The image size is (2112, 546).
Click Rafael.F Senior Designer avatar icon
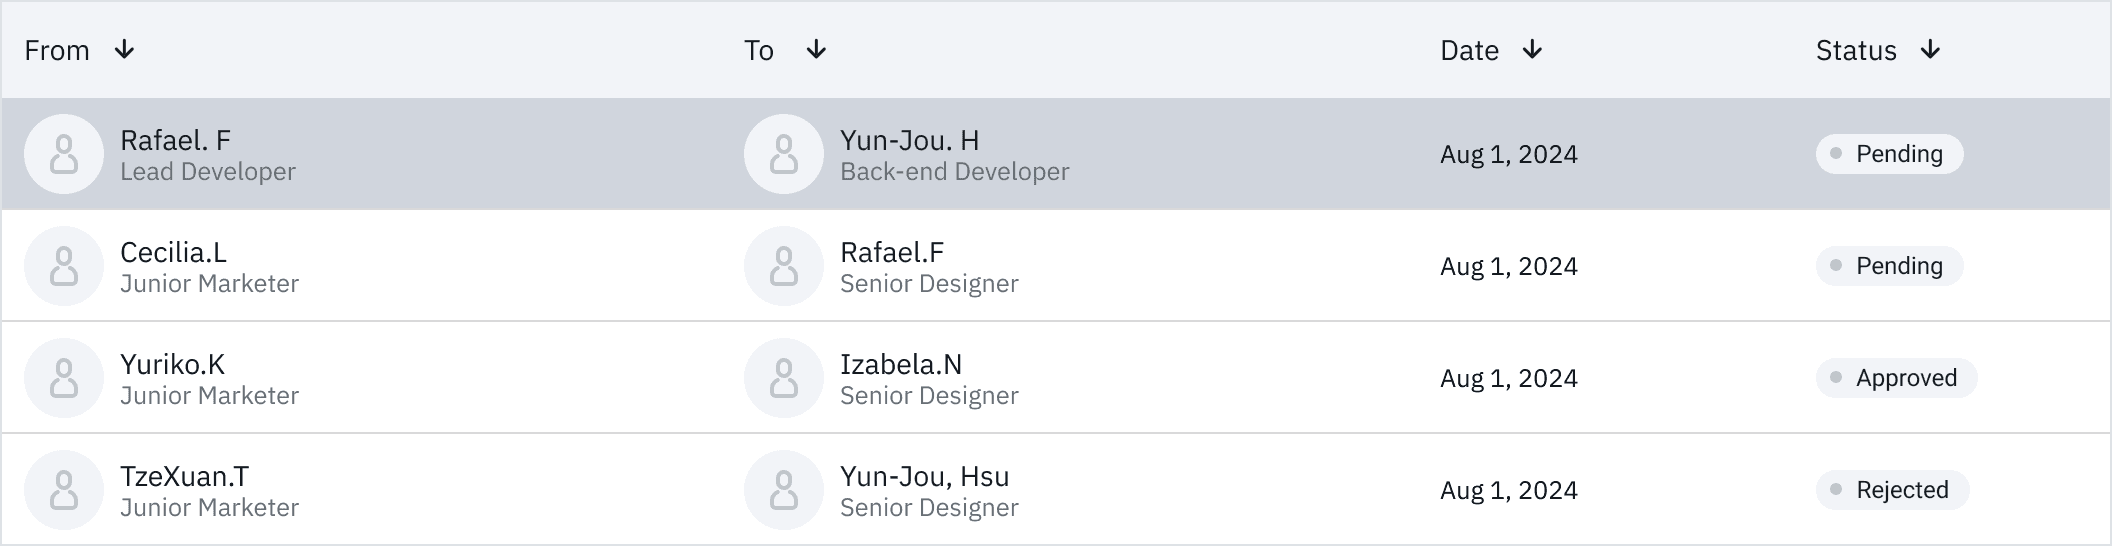pos(784,266)
